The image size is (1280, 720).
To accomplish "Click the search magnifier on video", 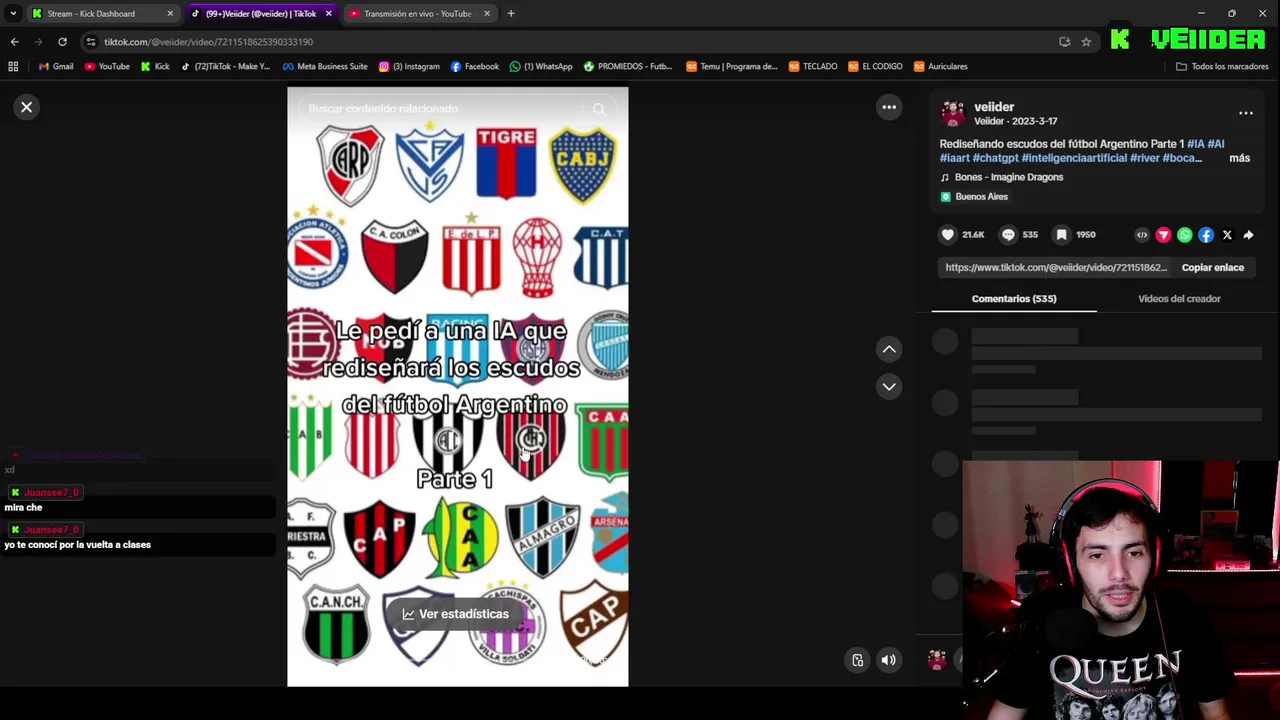I will coord(599,109).
